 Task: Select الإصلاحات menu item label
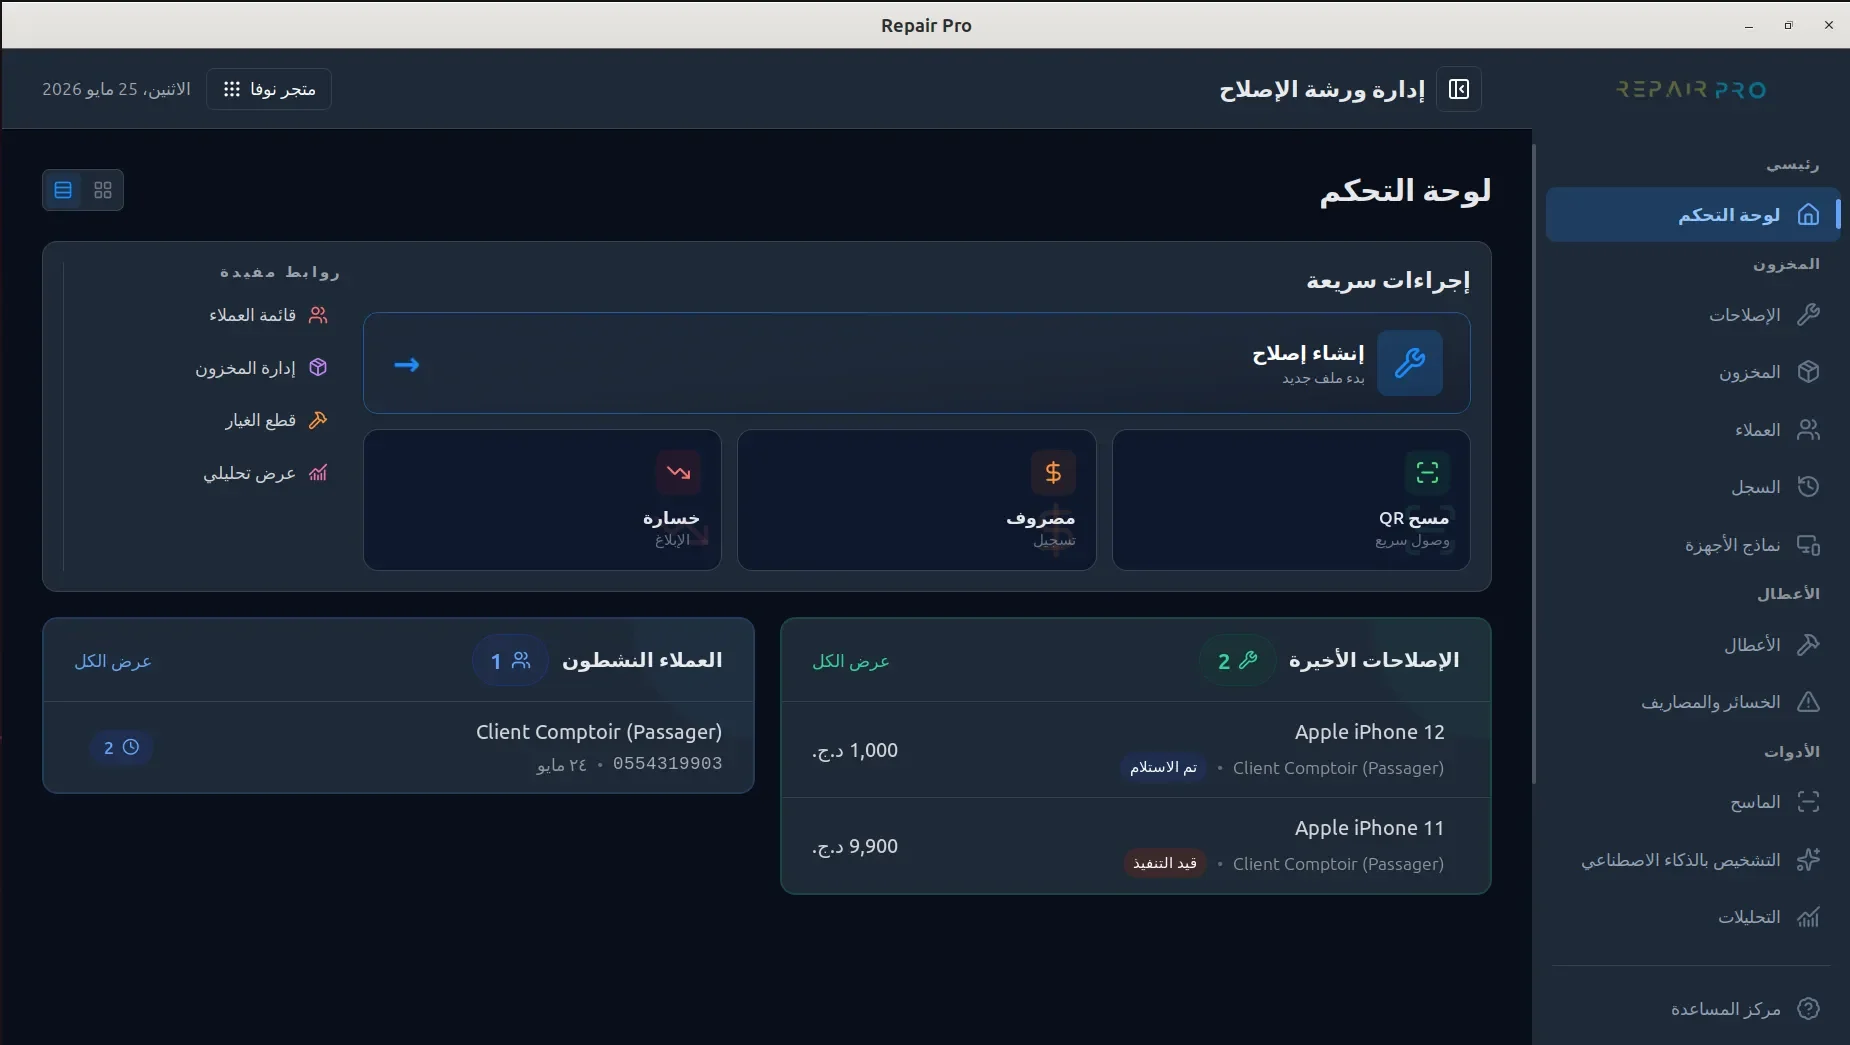click(1745, 315)
